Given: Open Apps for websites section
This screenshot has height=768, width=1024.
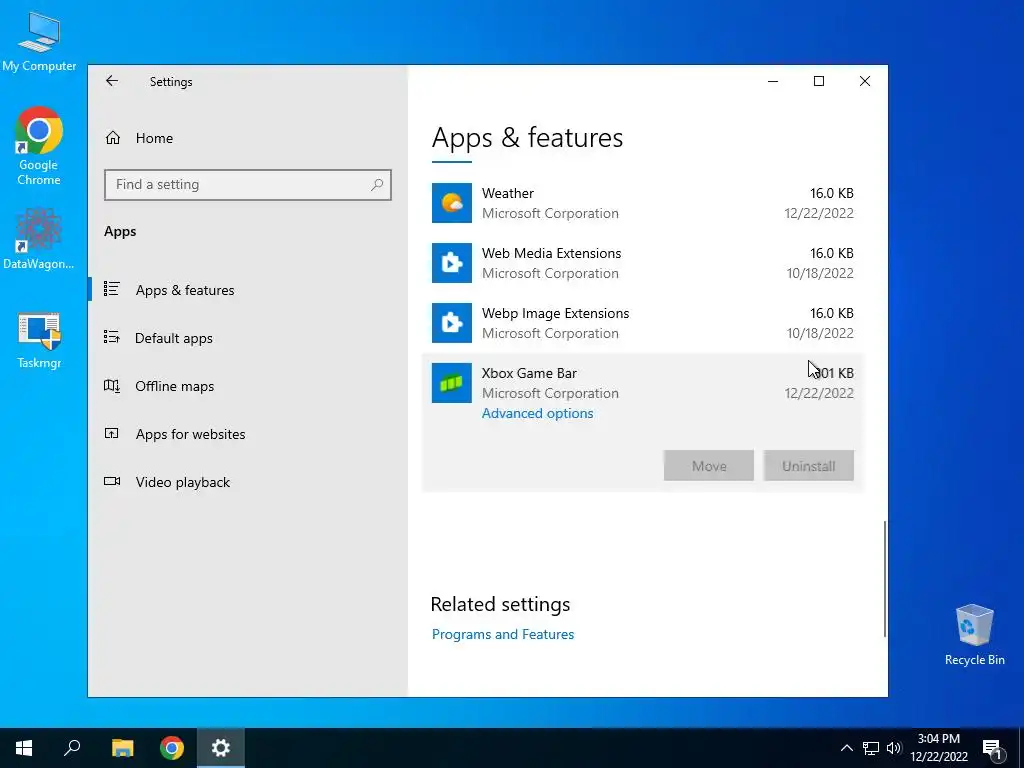Looking at the screenshot, I should 190,434.
